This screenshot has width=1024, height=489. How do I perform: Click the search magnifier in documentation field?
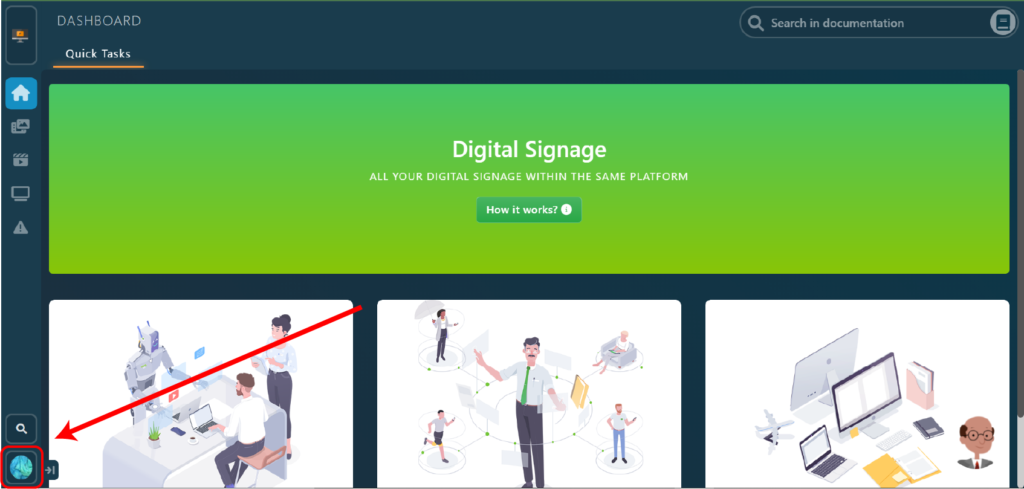(756, 24)
